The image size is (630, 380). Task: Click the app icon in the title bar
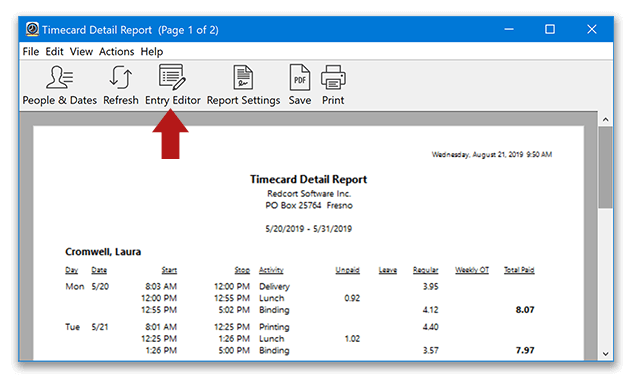(32, 29)
